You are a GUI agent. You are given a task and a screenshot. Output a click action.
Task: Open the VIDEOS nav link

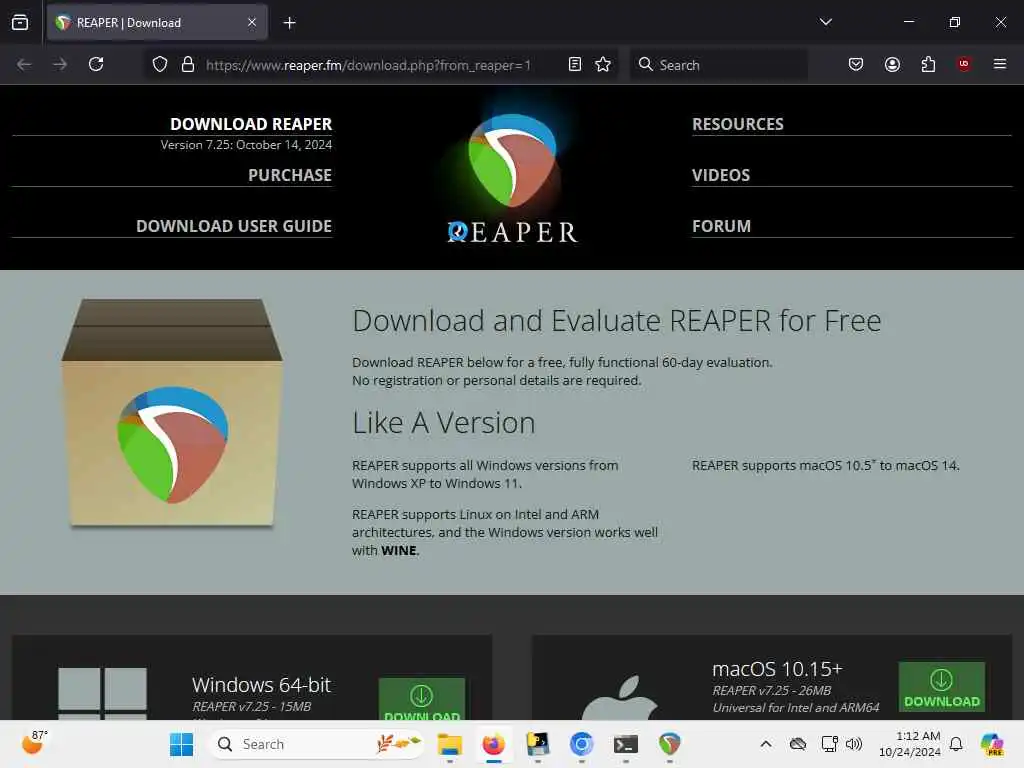(x=721, y=175)
